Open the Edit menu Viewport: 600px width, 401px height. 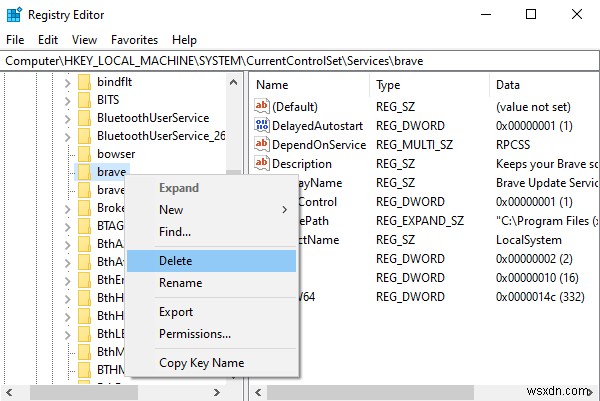[48, 40]
